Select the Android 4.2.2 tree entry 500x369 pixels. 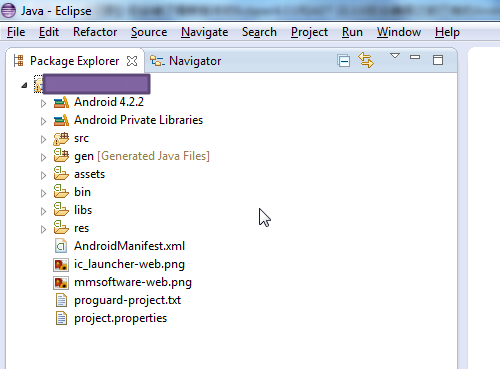(x=109, y=102)
